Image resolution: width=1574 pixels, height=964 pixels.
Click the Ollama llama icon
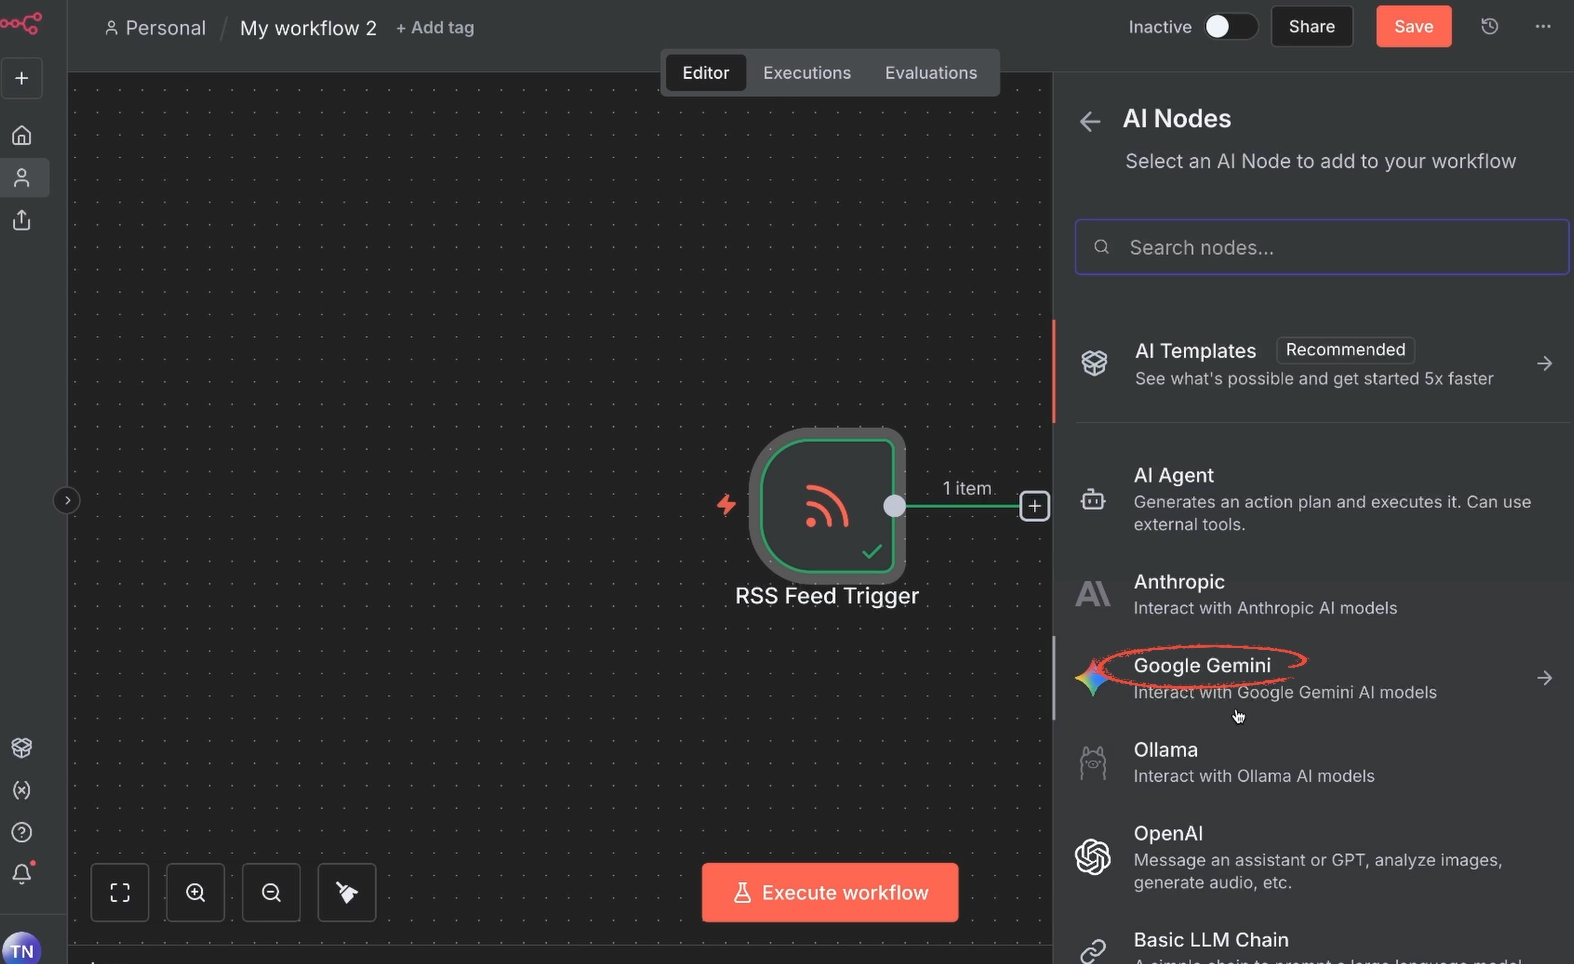pyautogui.click(x=1093, y=762)
